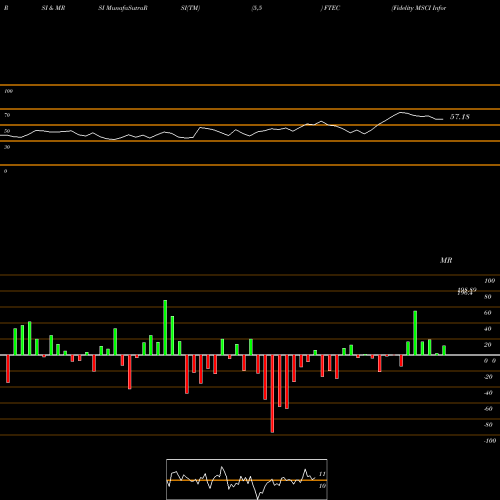The image size is (500, 500).
Task: Open the mini line chart thumbnail at bottom
Action: (247, 479)
